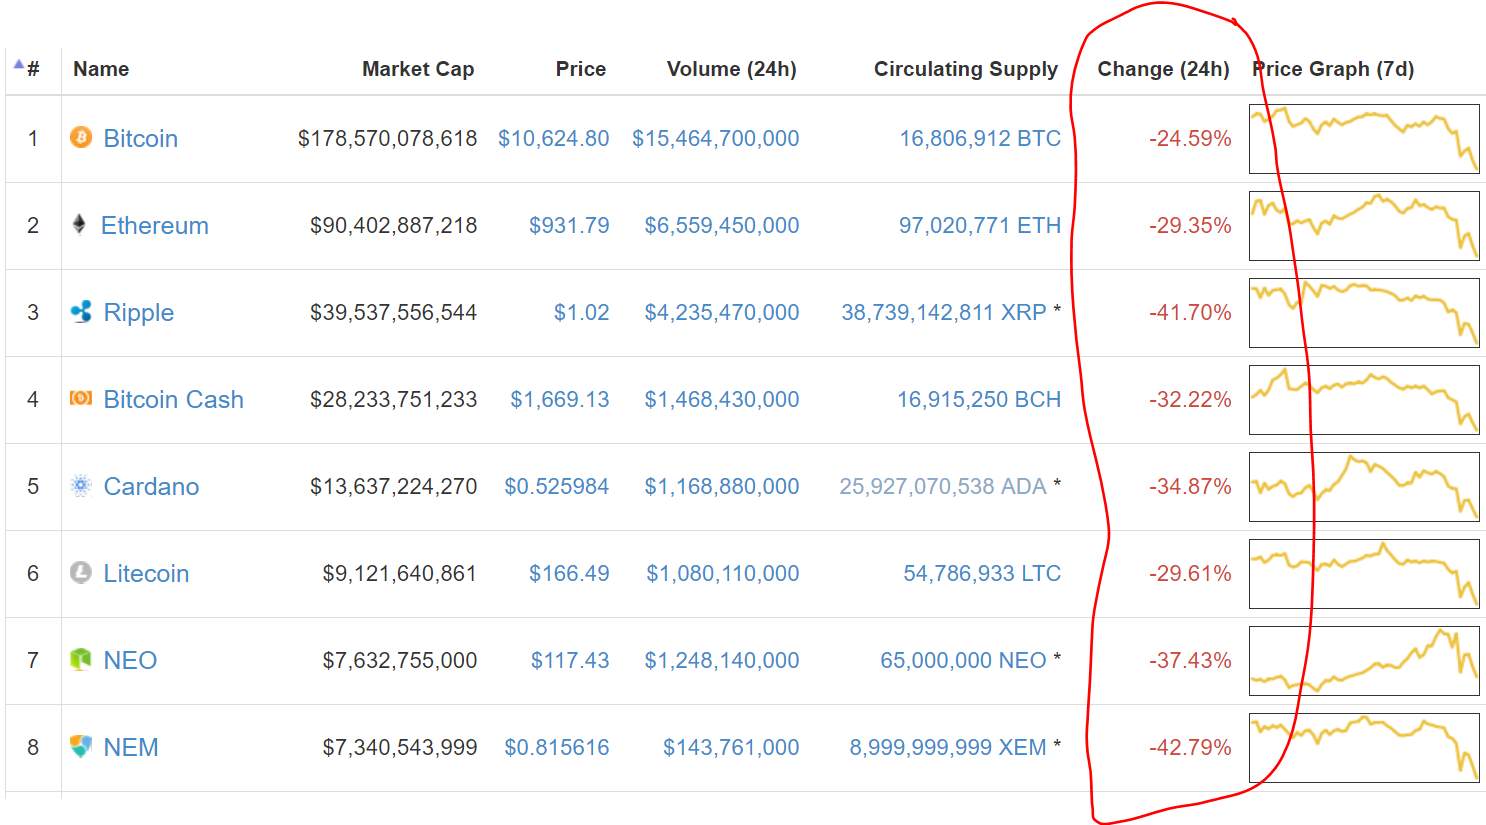Open the Cardano name link
The height and width of the screenshot is (825, 1486).
[x=152, y=487]
